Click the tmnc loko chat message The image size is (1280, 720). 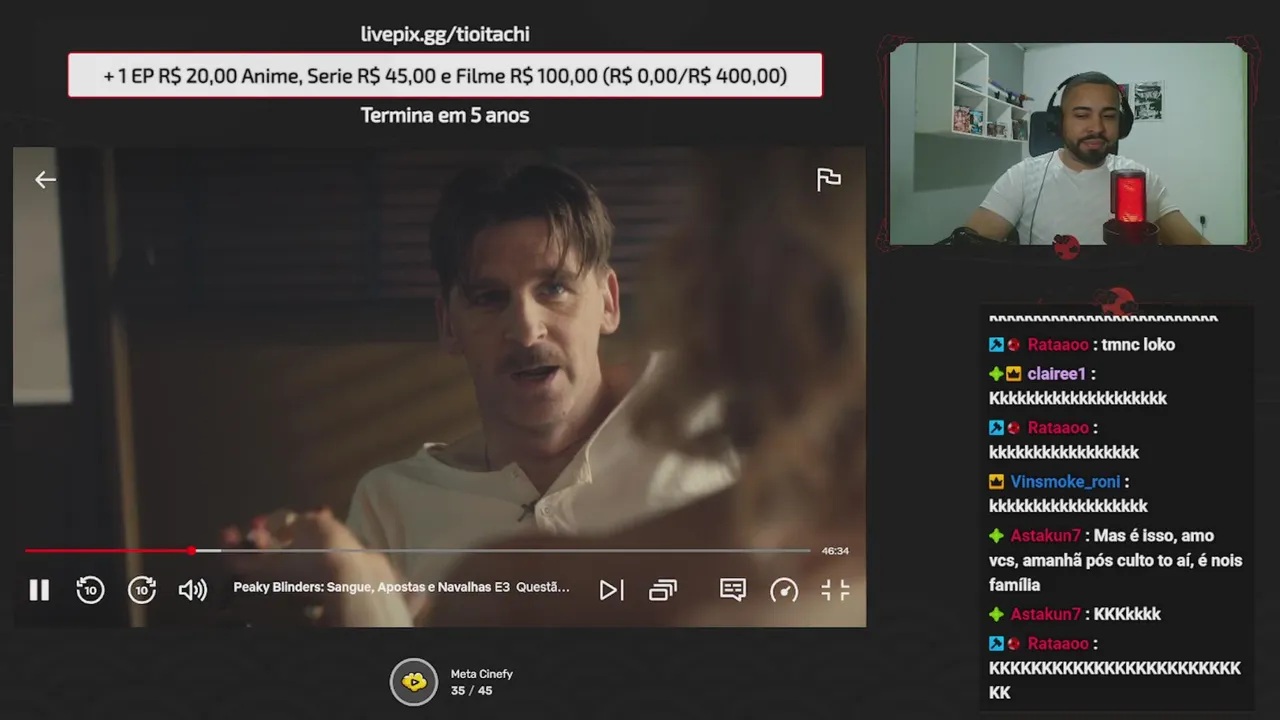[x=1138, y=345]
